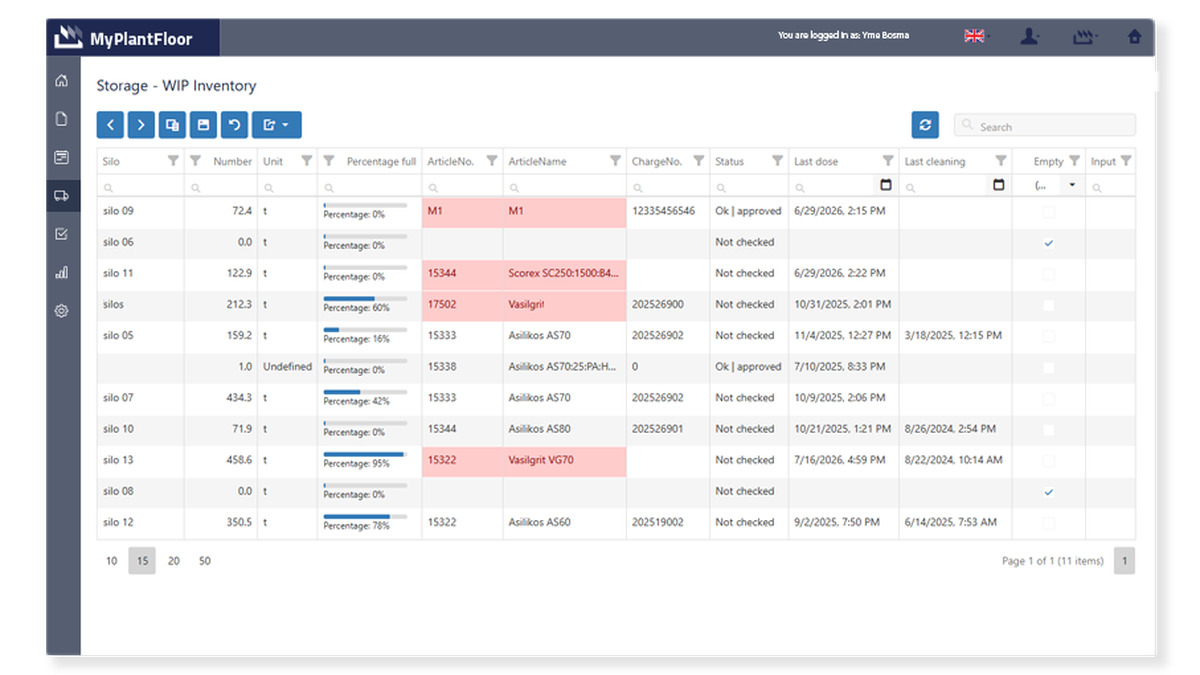This screenshot has height=675, width=1200.
Task: Toggle Empty checkbox for silo 06
Action: (x=1048, y=243)
